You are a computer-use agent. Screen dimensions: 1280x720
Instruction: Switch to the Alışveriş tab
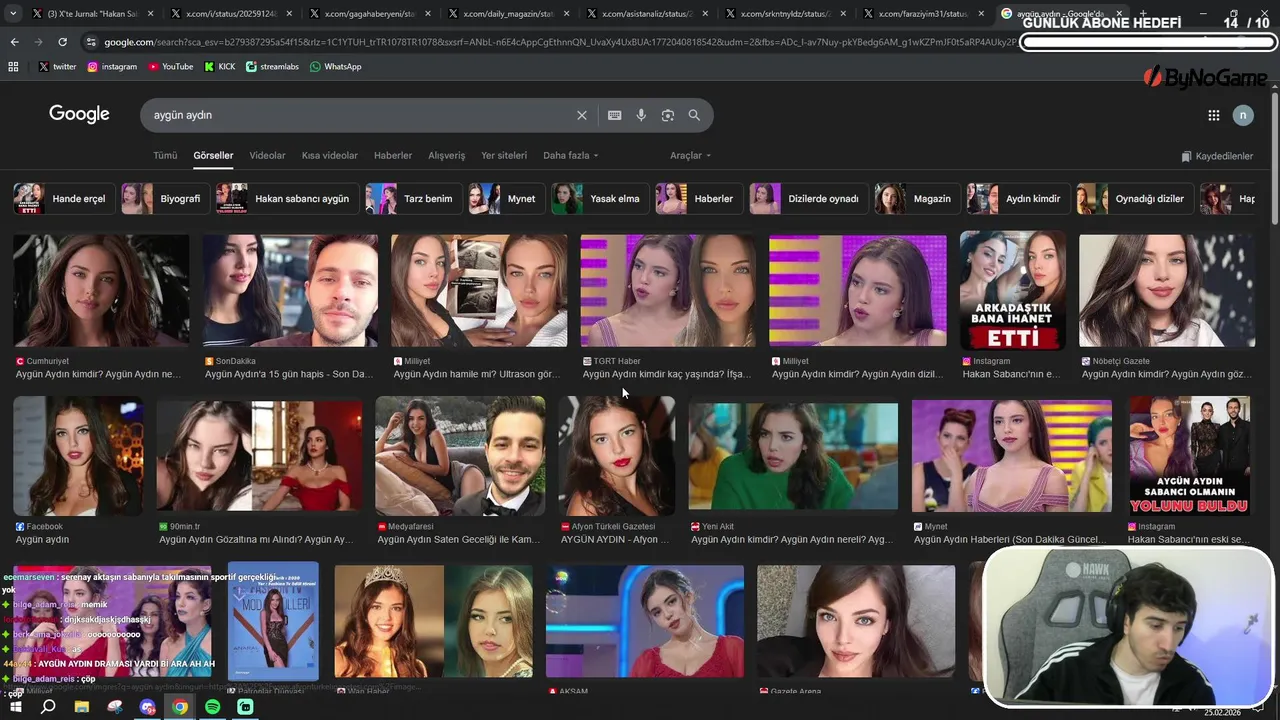(447, 155)
